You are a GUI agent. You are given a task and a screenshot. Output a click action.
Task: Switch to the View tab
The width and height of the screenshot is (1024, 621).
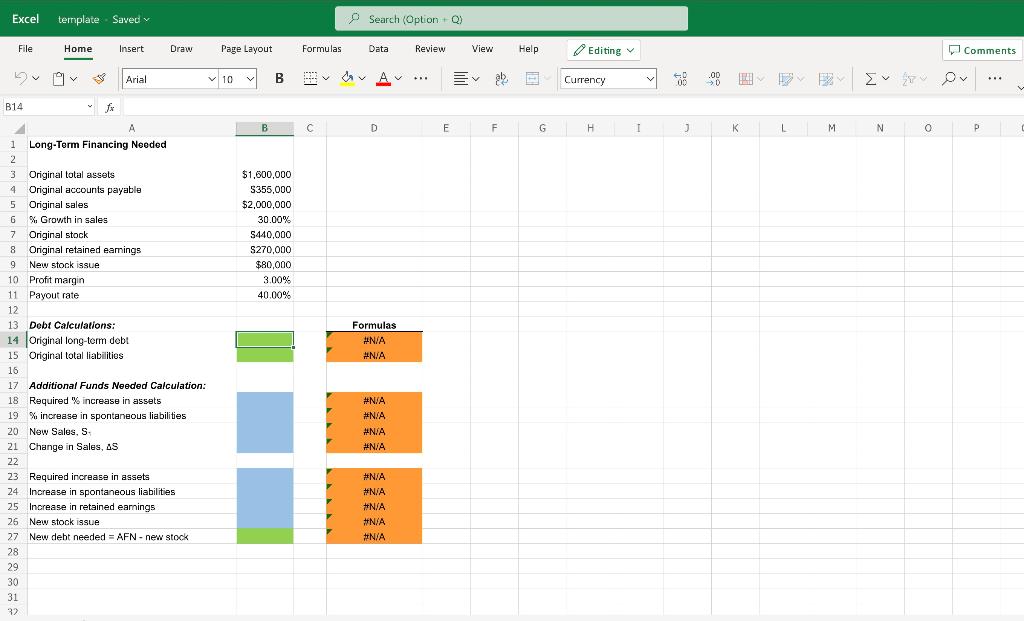(482, 49)
